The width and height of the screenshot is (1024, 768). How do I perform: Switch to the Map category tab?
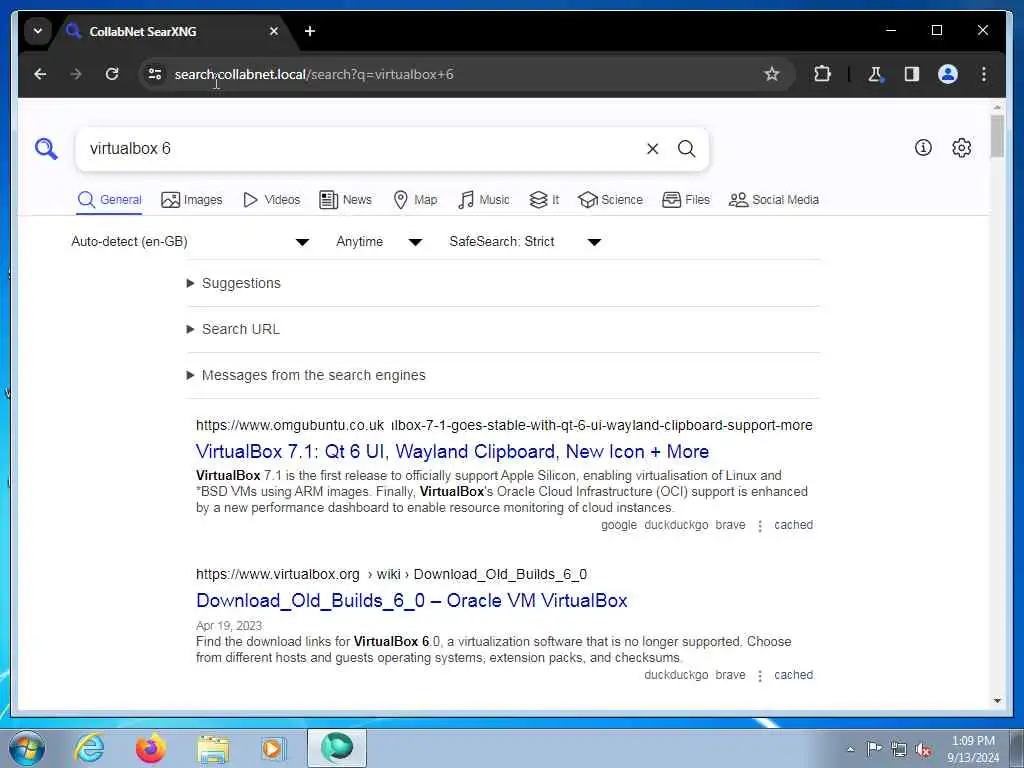pos(415,199)
